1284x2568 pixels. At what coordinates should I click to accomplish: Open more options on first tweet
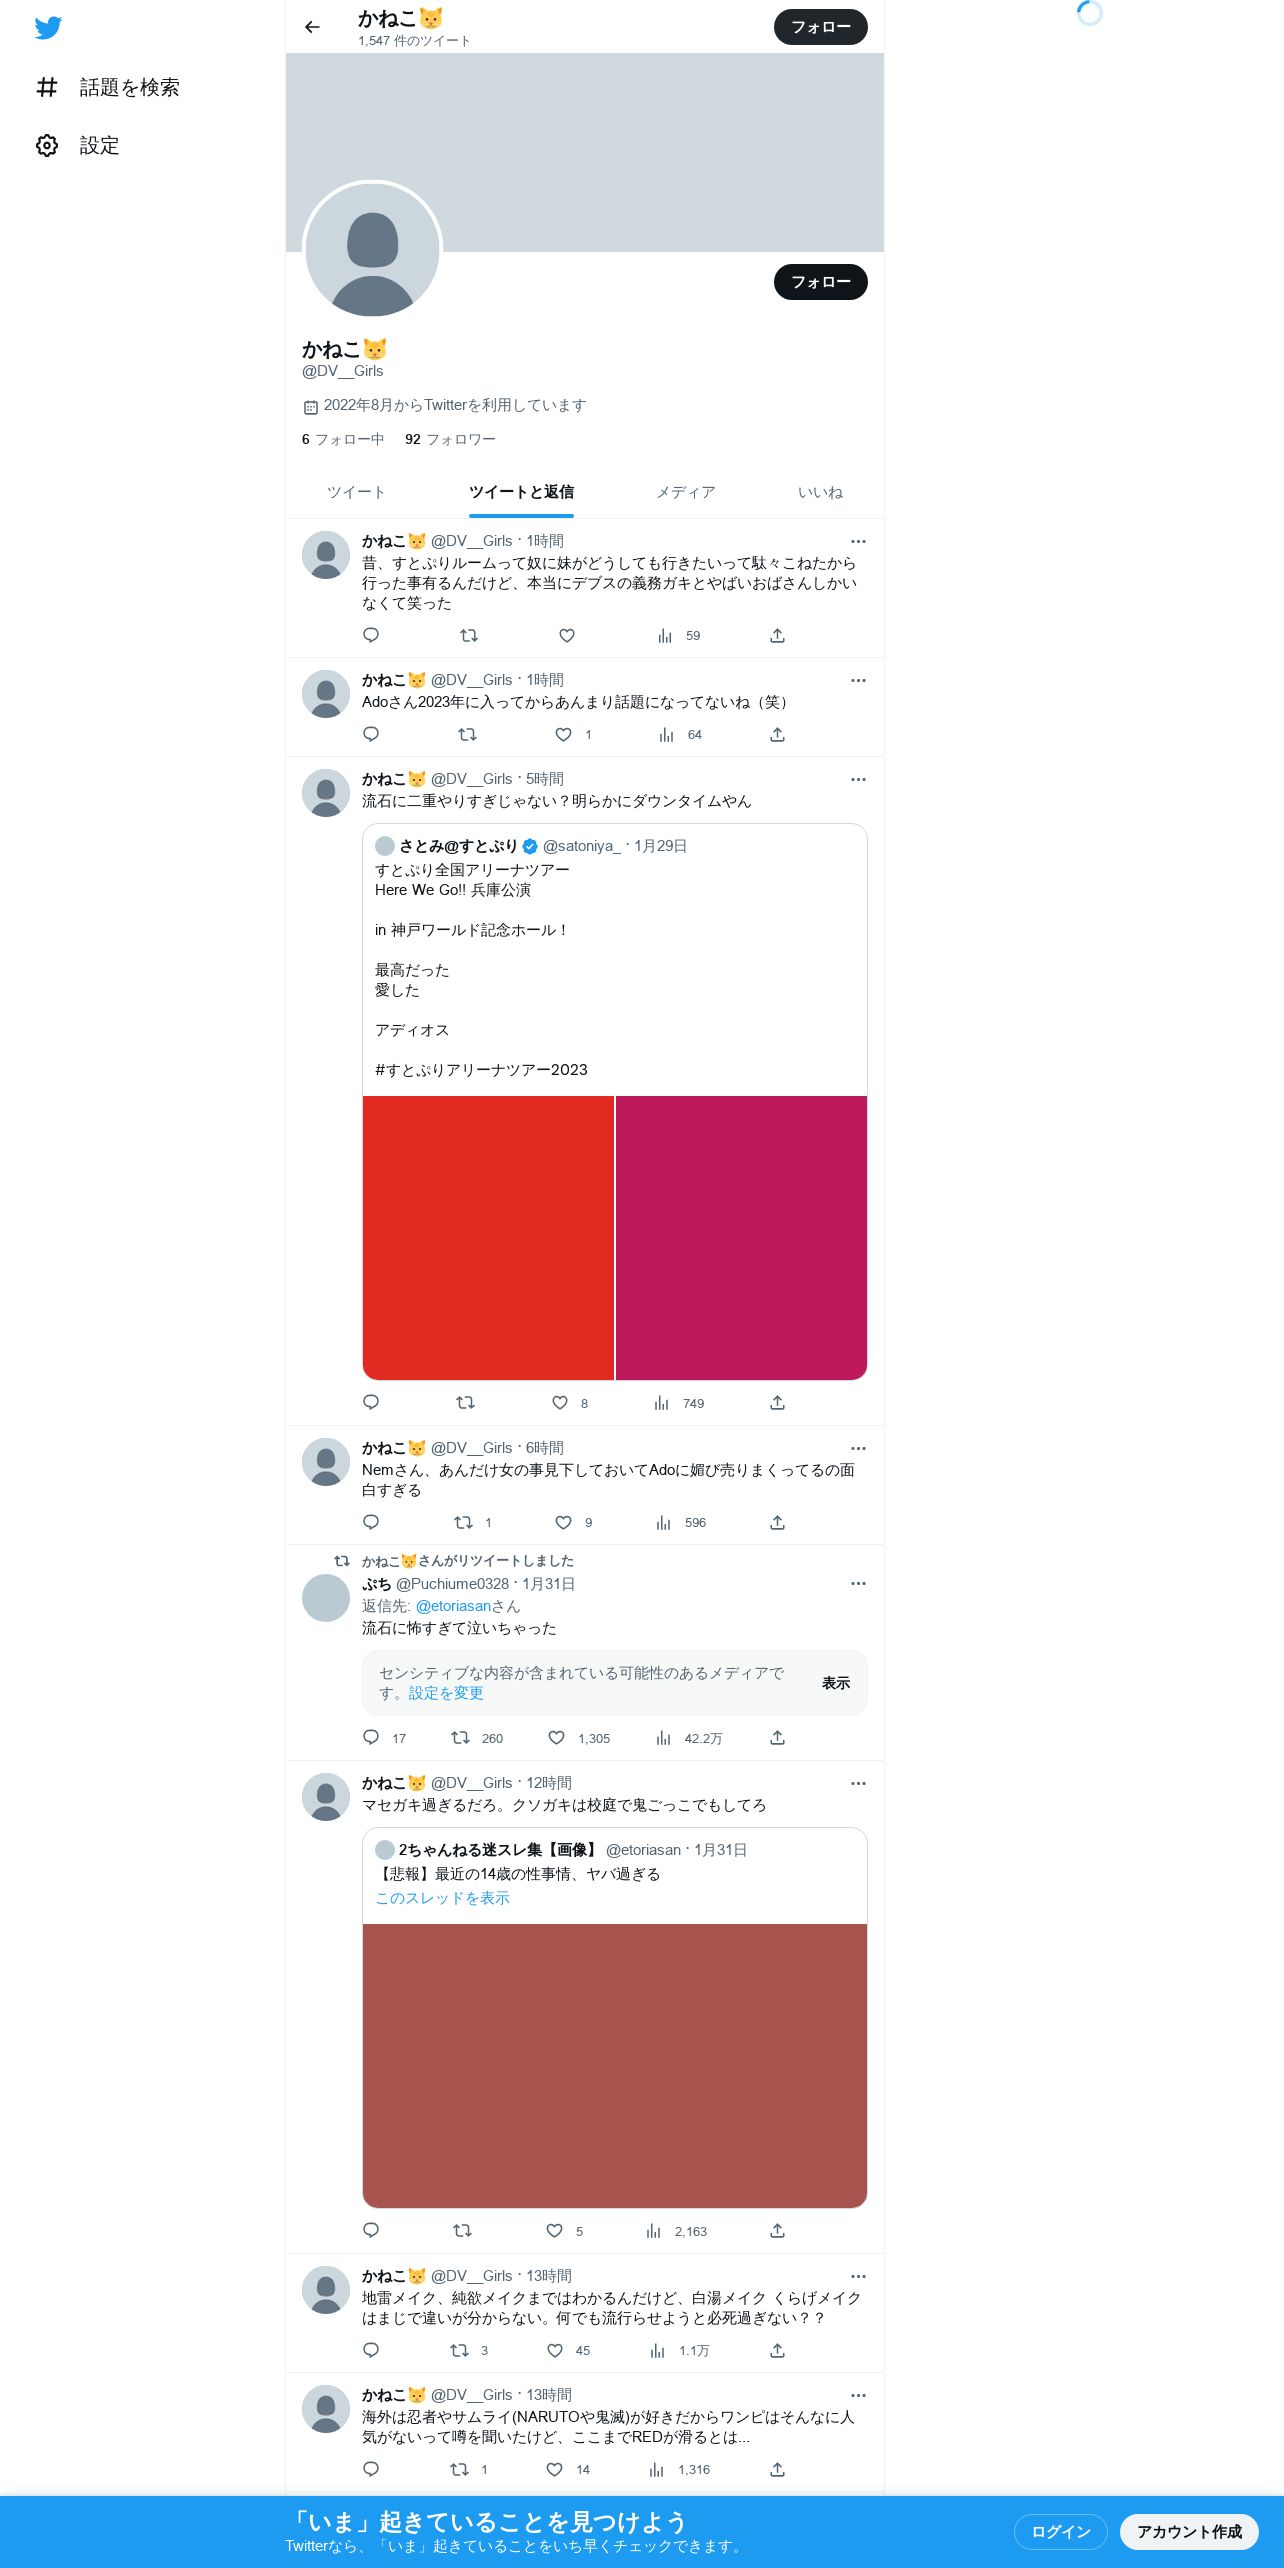pyautogui.click(x=858, y=542)
